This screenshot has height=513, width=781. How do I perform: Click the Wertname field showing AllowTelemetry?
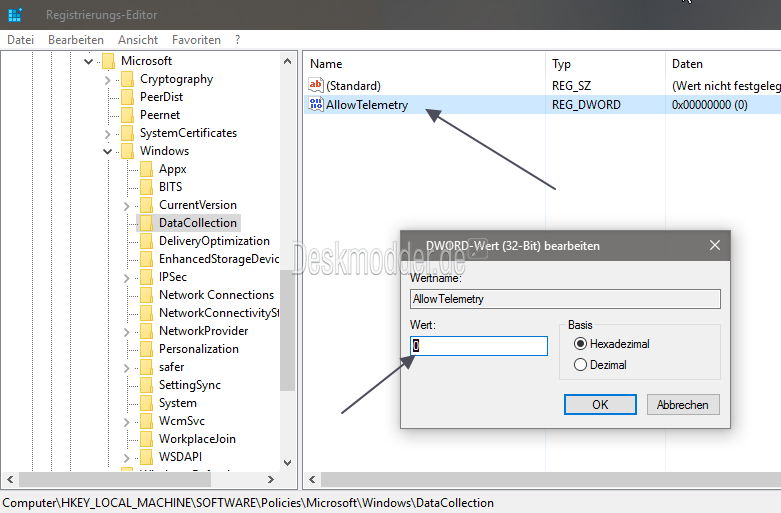(x=565, y=299)
